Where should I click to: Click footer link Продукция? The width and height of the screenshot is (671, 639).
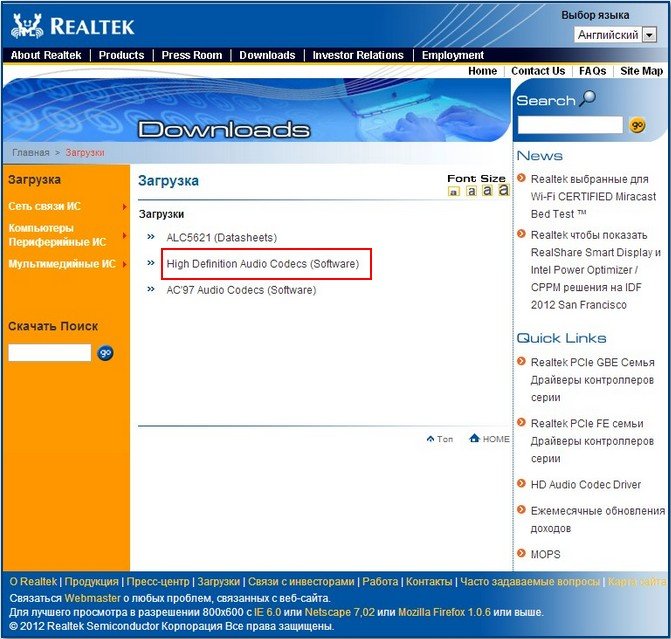pyautogui.click(x=92, y=582)
